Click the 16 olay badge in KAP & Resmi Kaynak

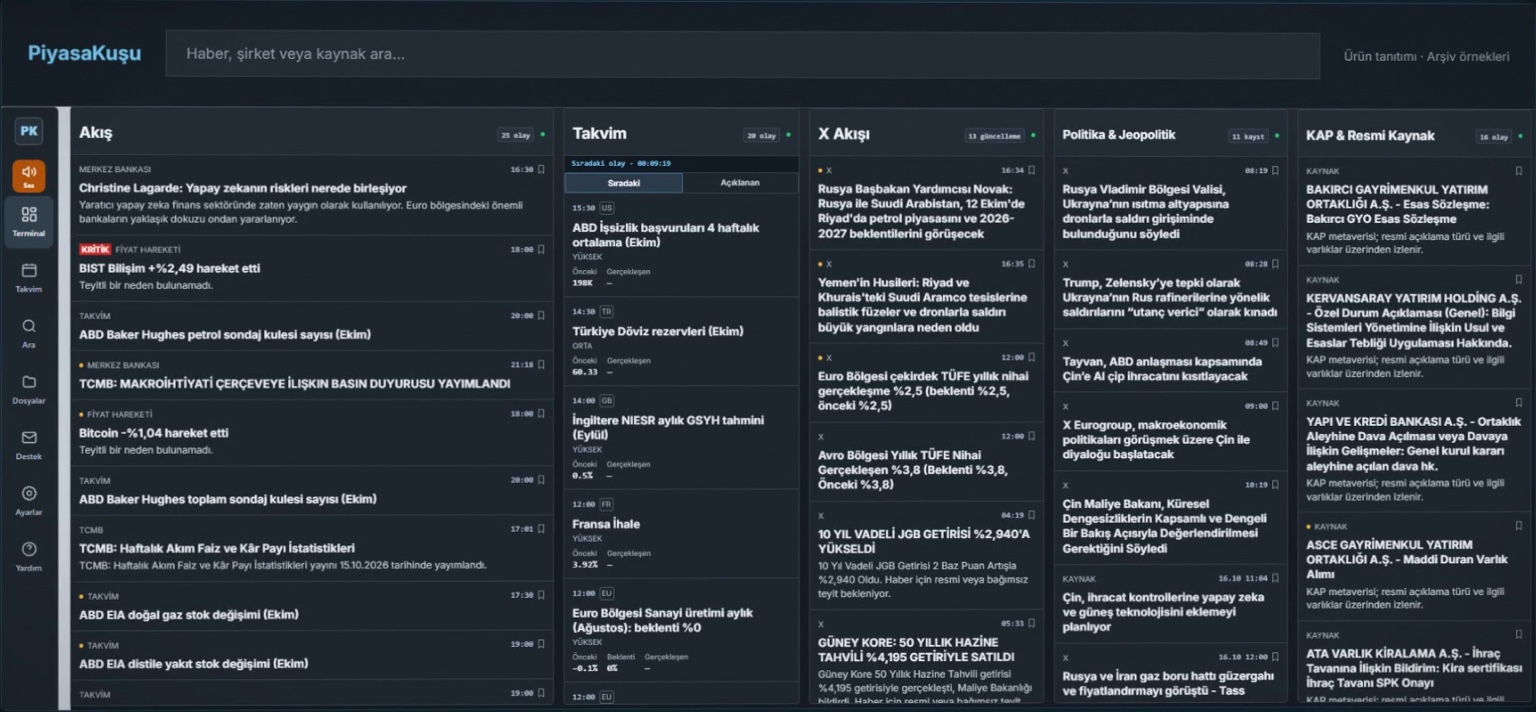click(1495, 135)
